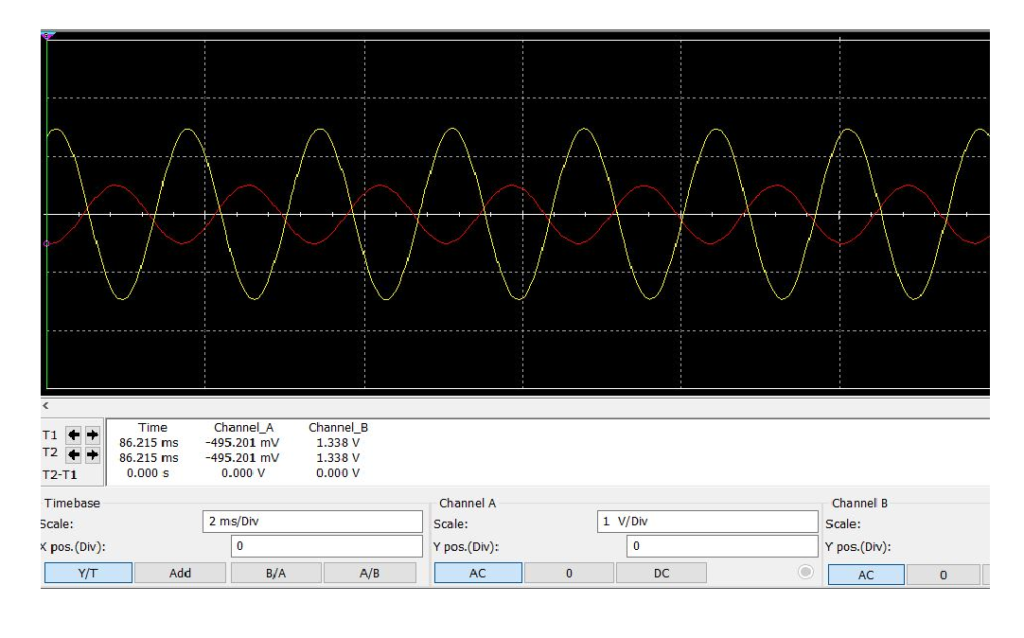Screen dimensions: 1024x638
Task: Click the Channel B group label
Action: pyautogui.click(x=859, y=503)
